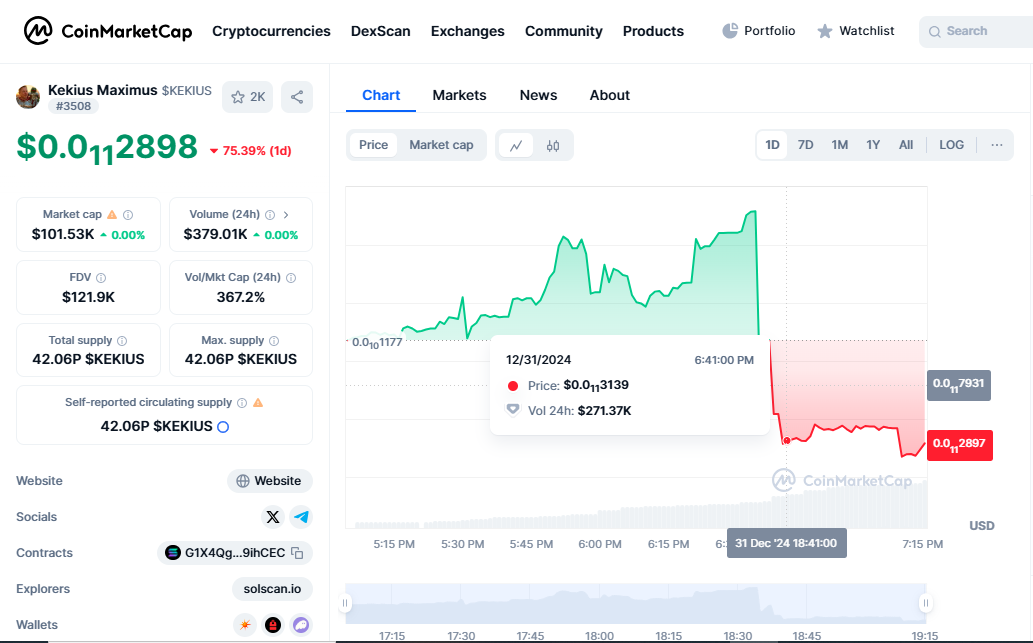Open DexScan nav menu
Viewport: 1033px width, 643px height.
tap(381, 31)
